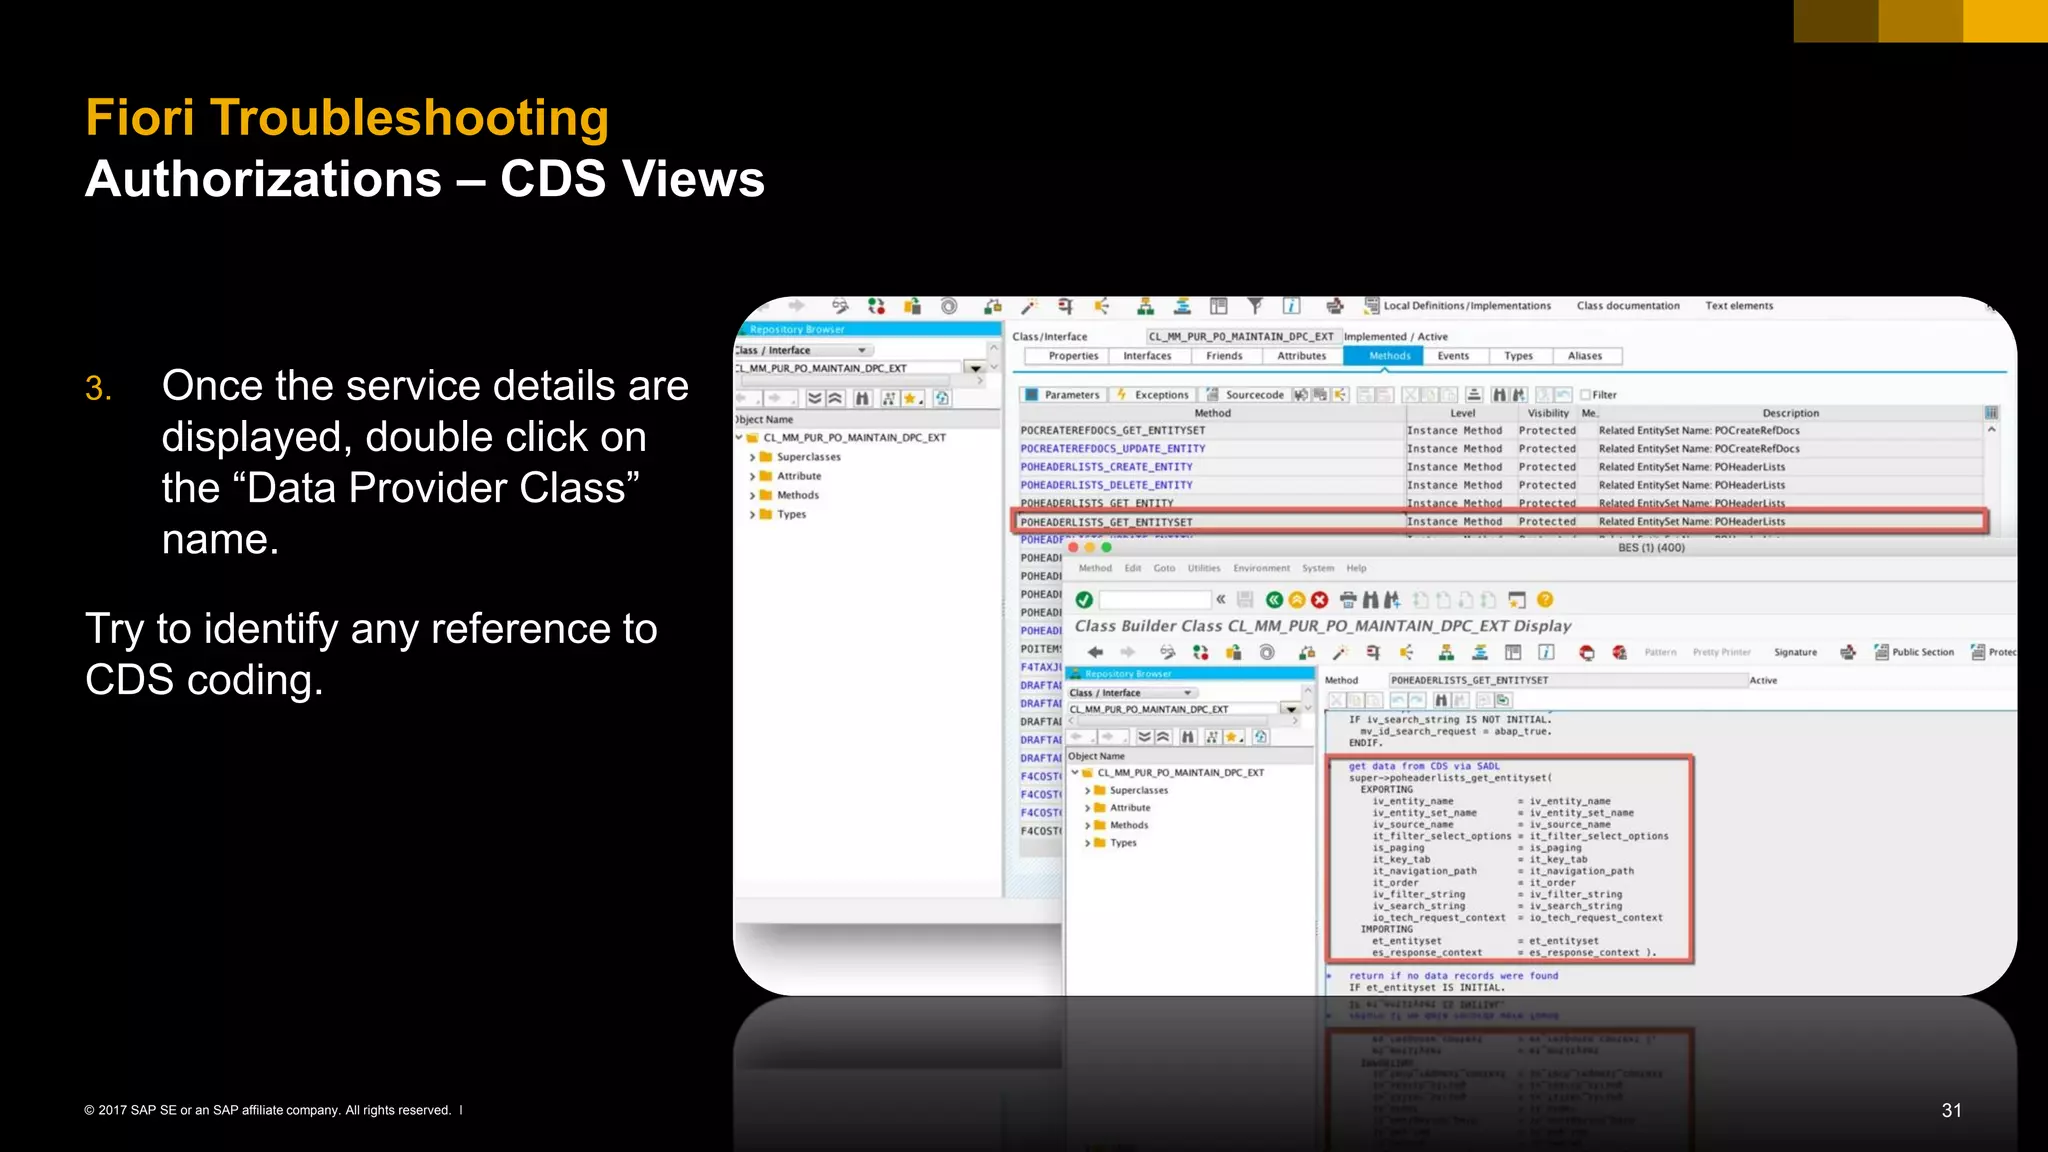Click Local Definitions/Implementations button
The image size is (2048, 1152).
pyautogui.click(x=1458, y=306)
